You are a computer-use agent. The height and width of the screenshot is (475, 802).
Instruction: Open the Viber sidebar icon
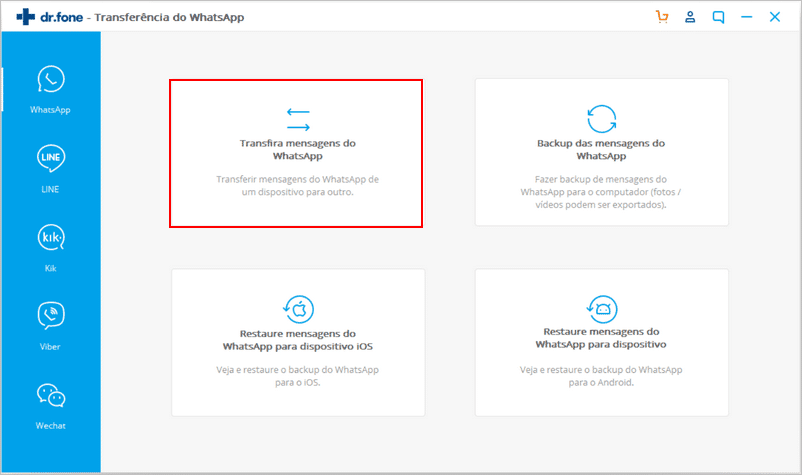(51, 315)
